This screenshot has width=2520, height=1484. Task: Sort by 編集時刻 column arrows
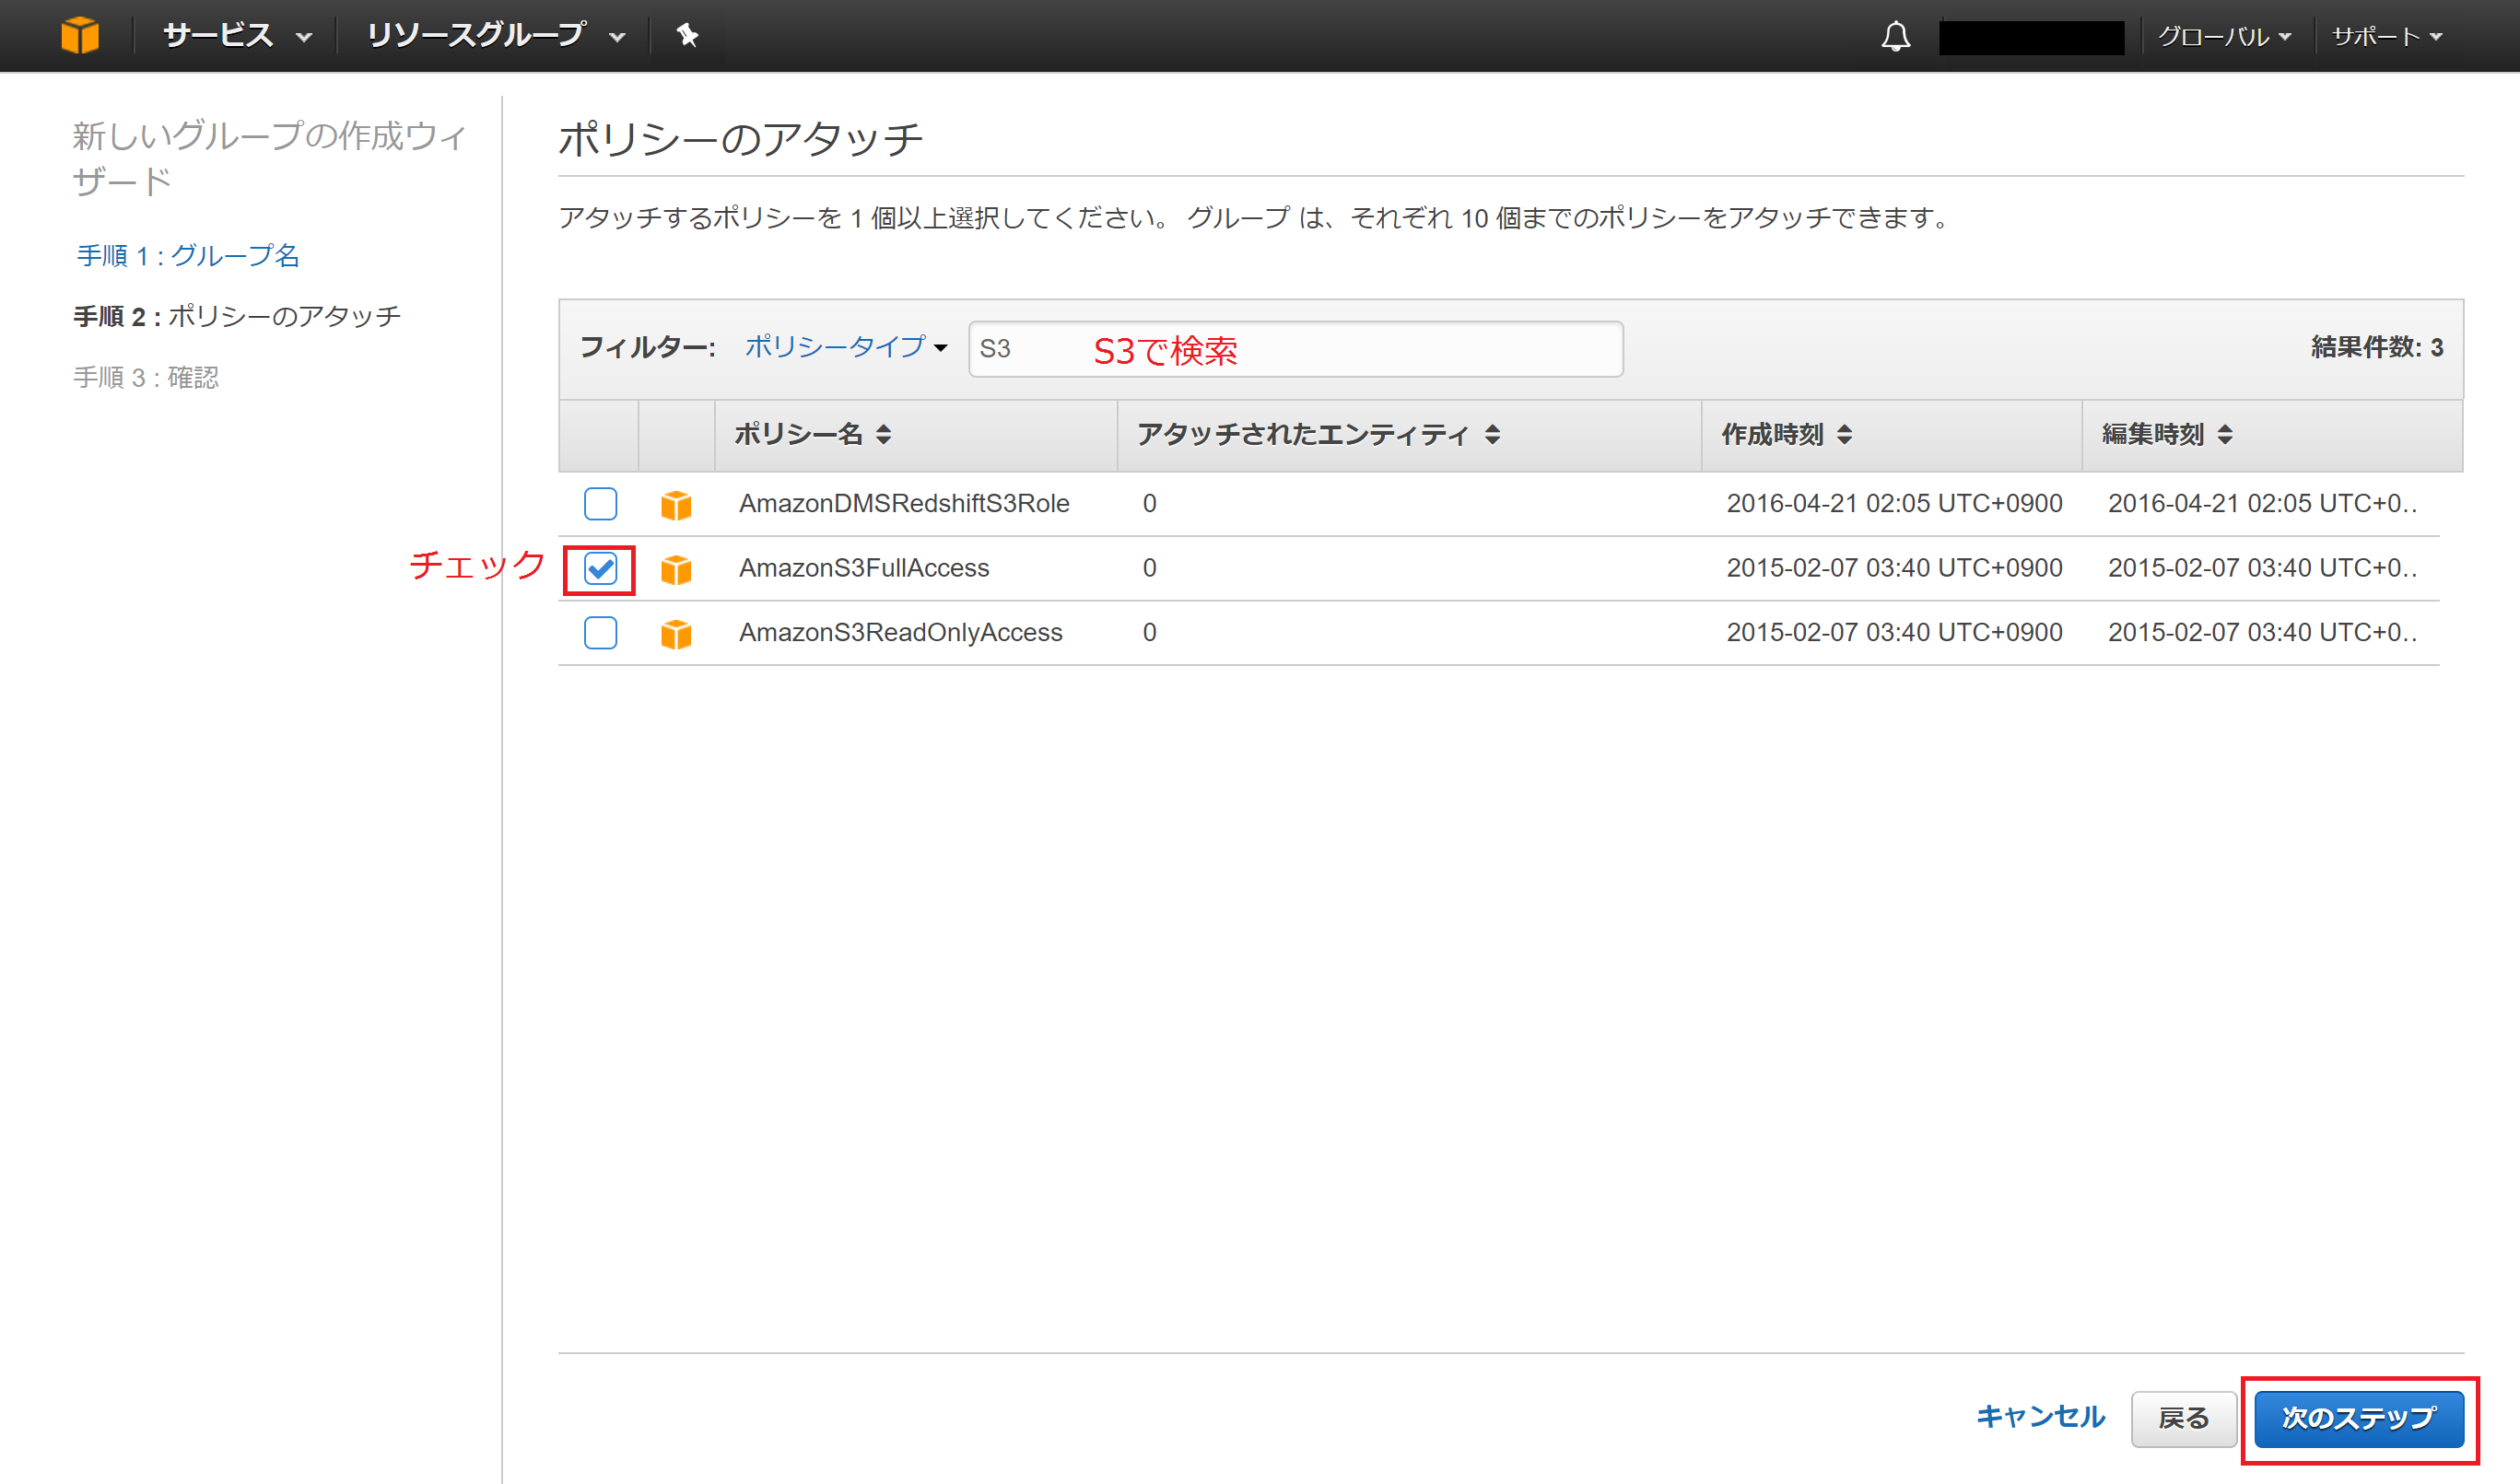pyautogui.click(x=2224, y=435)
